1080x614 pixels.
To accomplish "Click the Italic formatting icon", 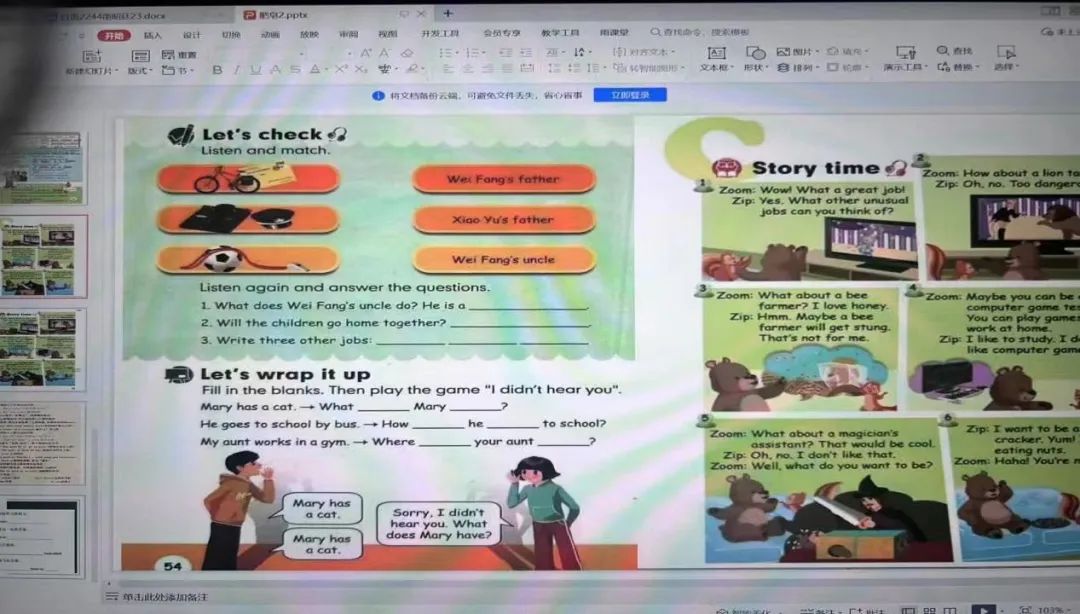I will coord(236,70).
